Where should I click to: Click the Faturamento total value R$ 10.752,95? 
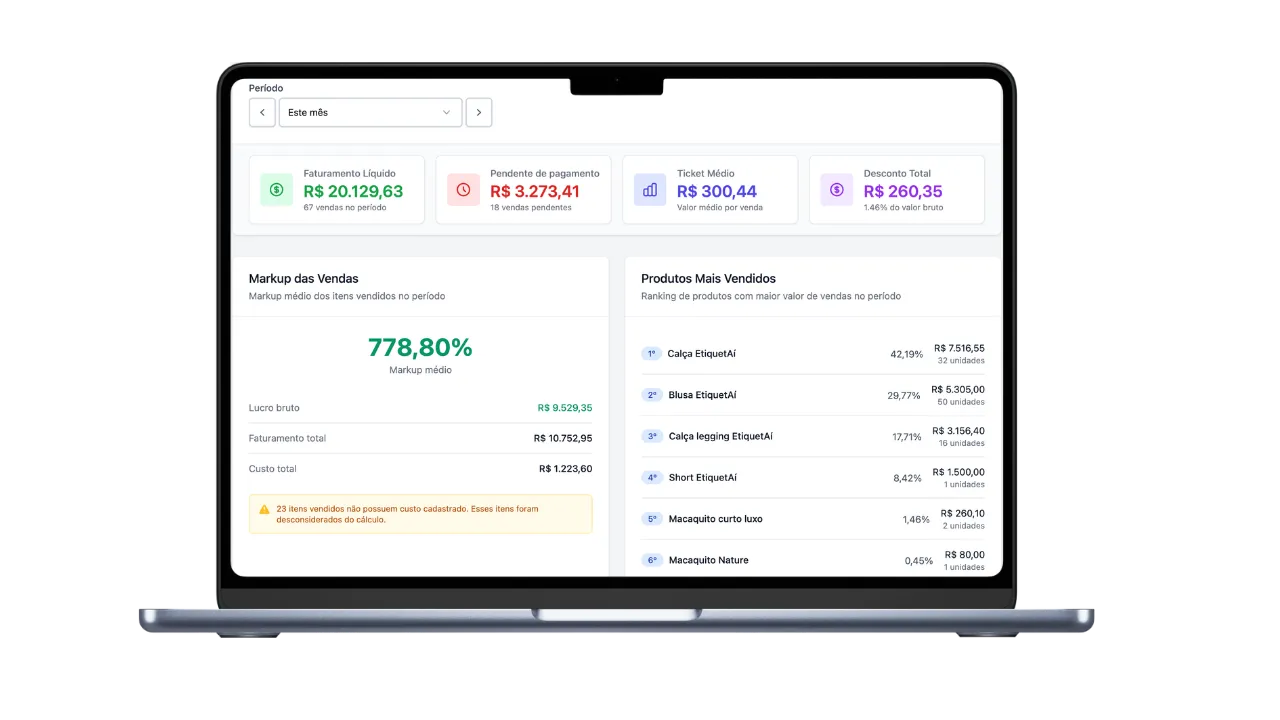pos(563,438)
